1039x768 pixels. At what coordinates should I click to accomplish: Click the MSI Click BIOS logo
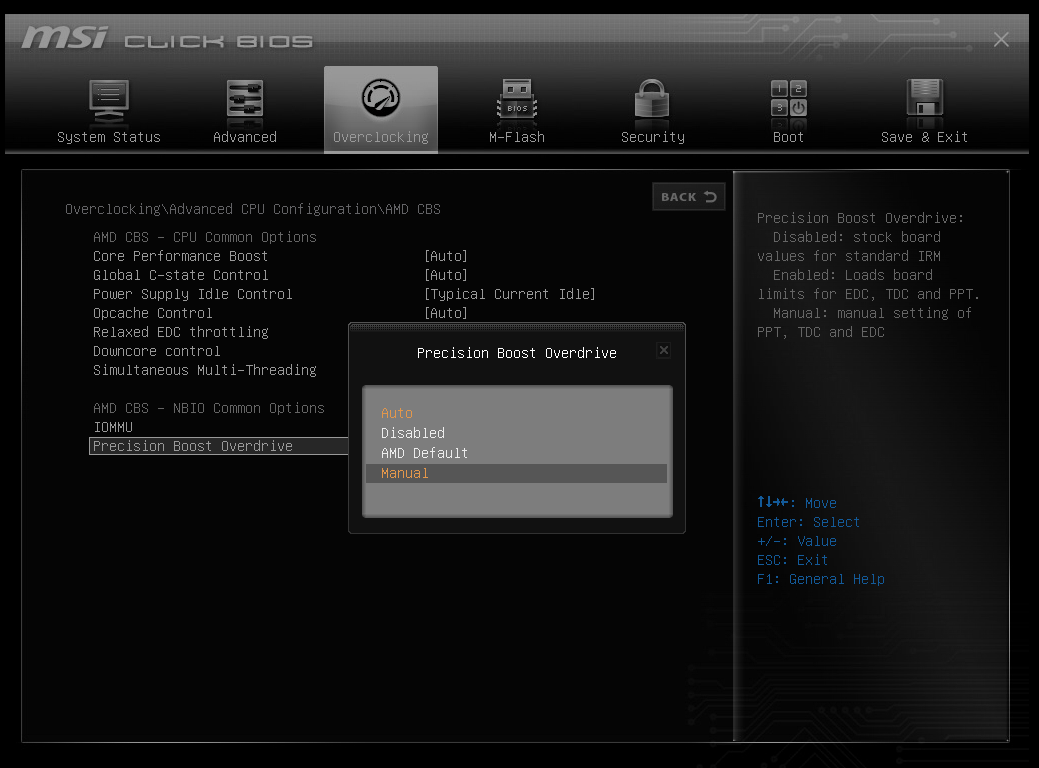(167, 38)
